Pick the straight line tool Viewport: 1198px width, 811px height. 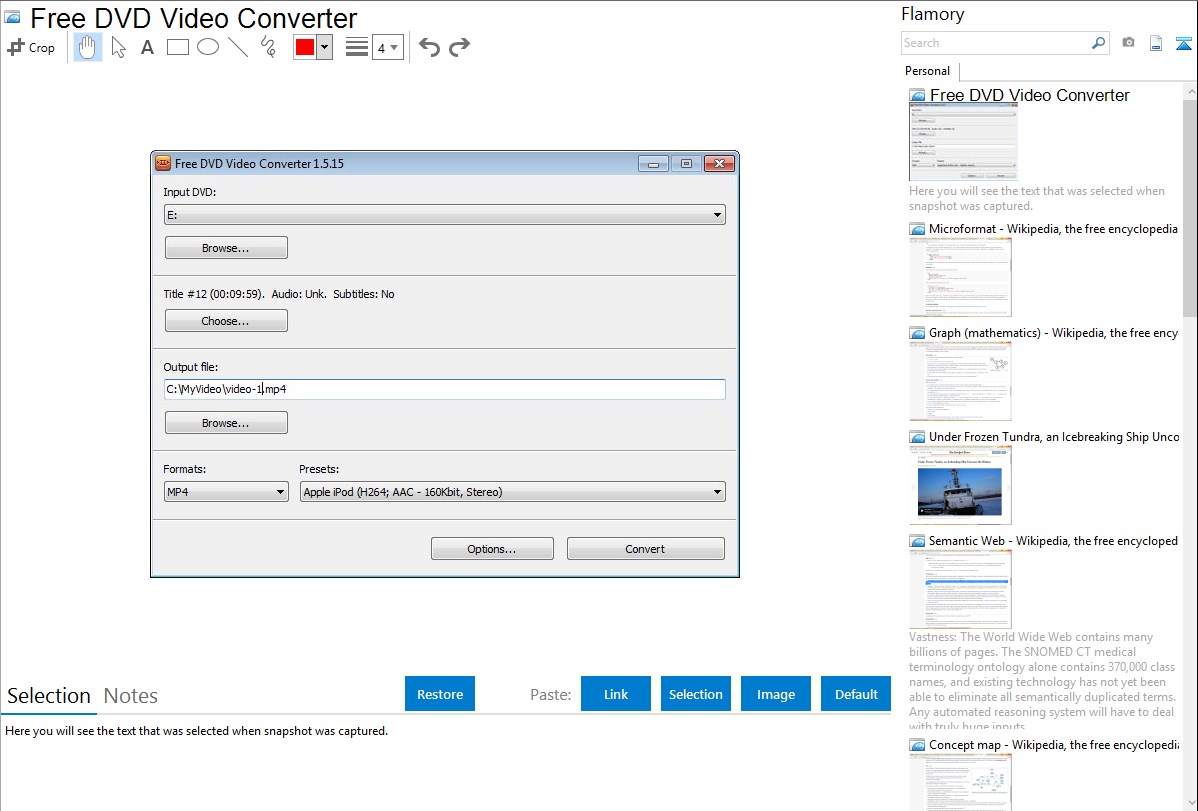tap(238, 47)
